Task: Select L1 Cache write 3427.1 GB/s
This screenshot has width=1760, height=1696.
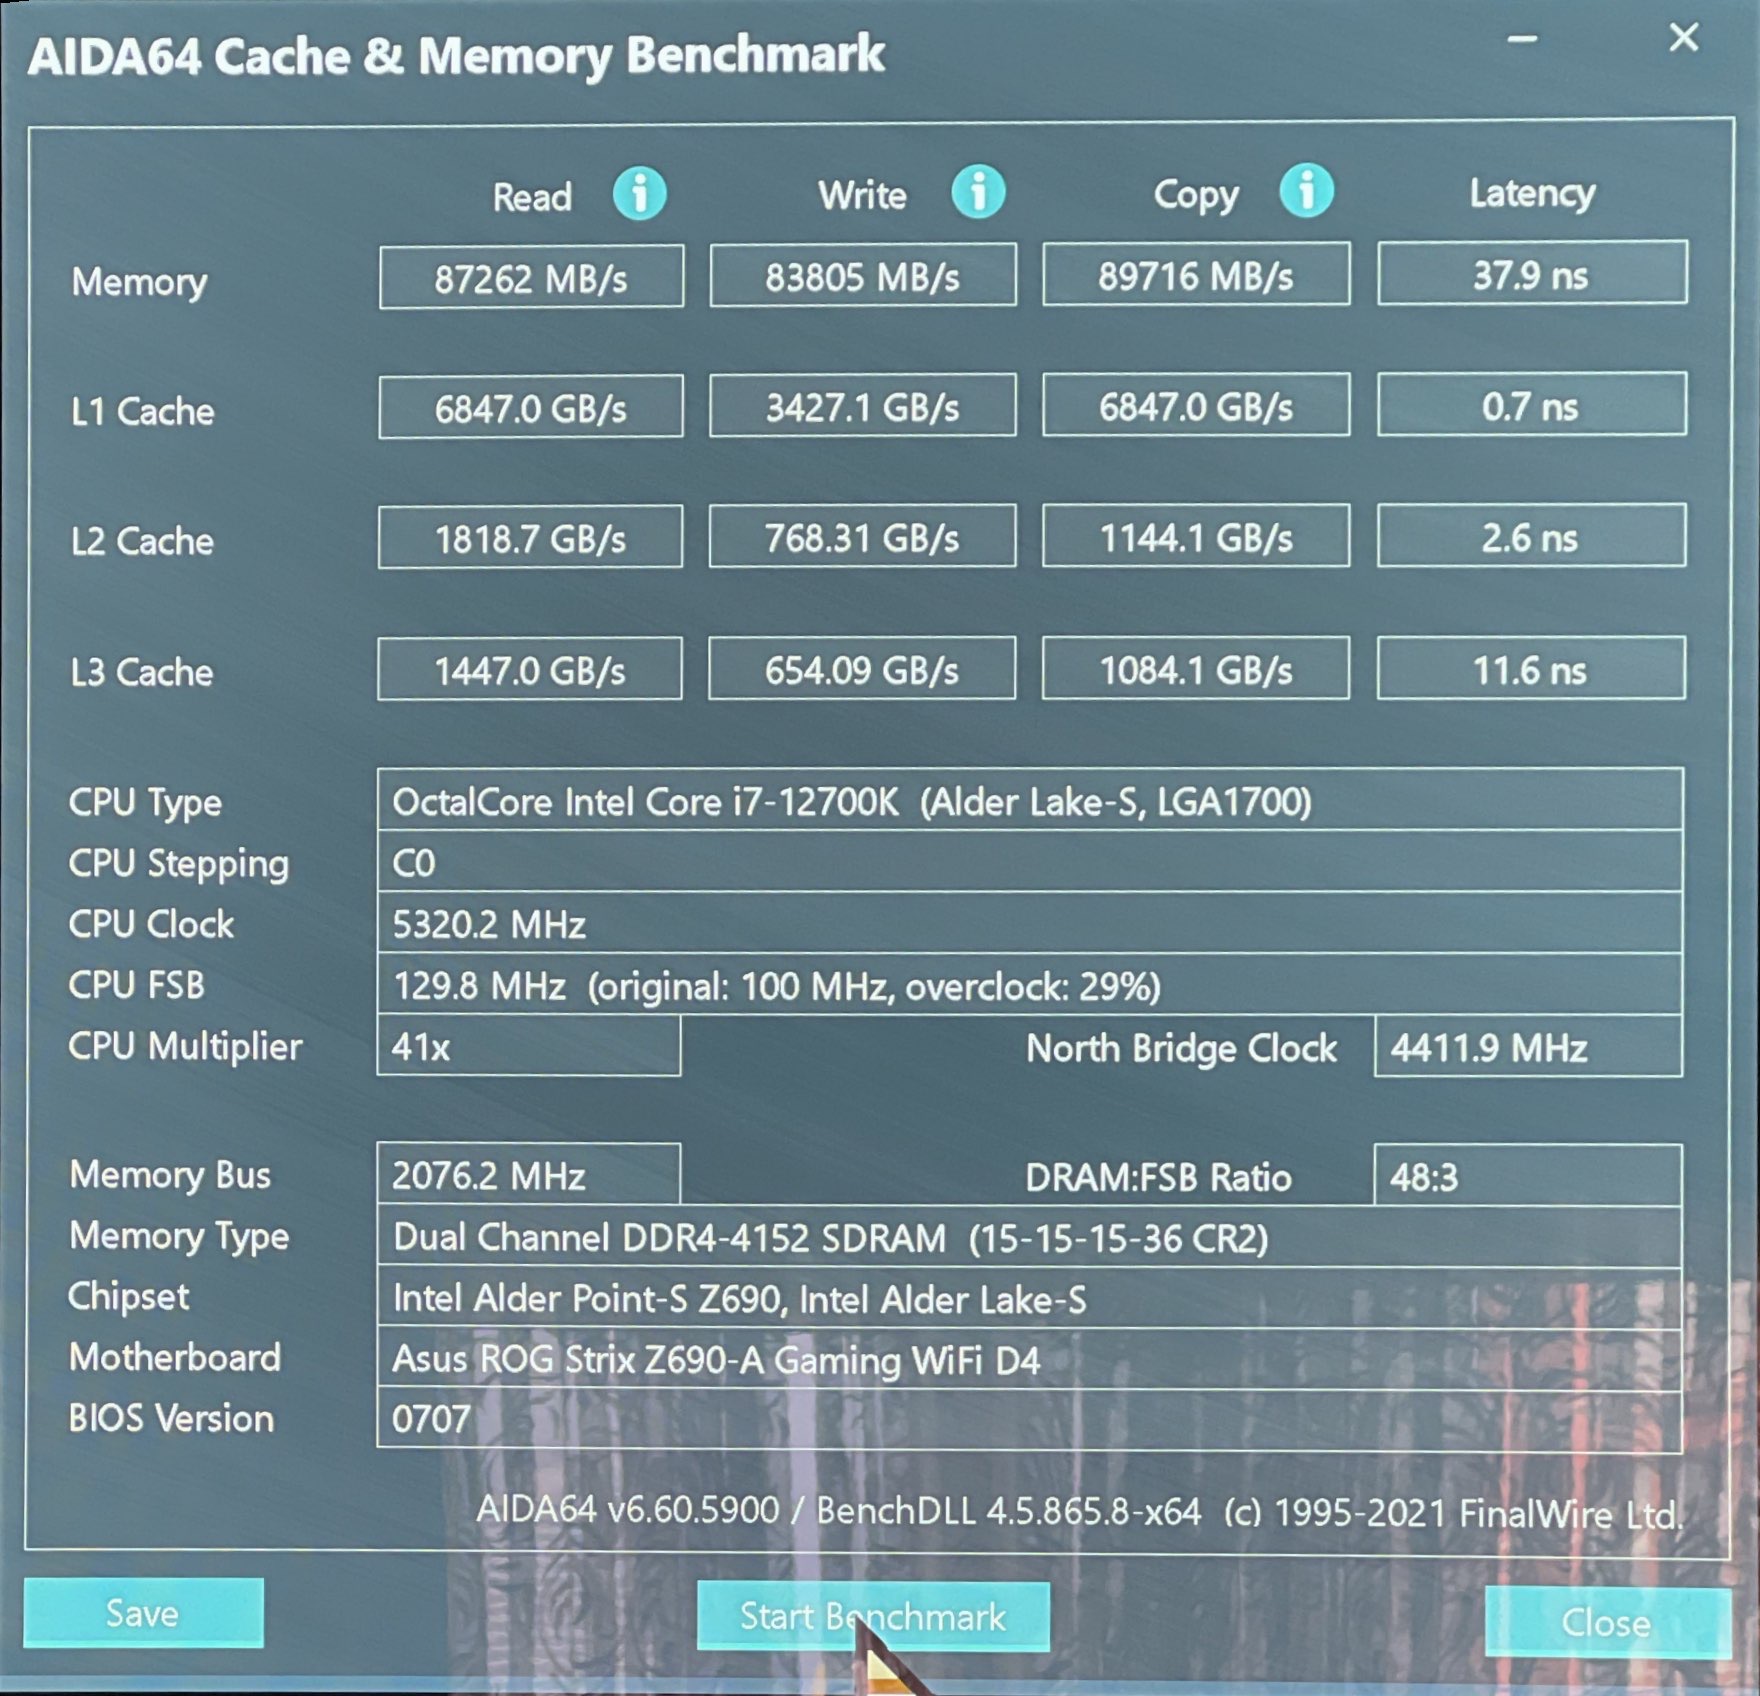Action: (x=863, y=405)
